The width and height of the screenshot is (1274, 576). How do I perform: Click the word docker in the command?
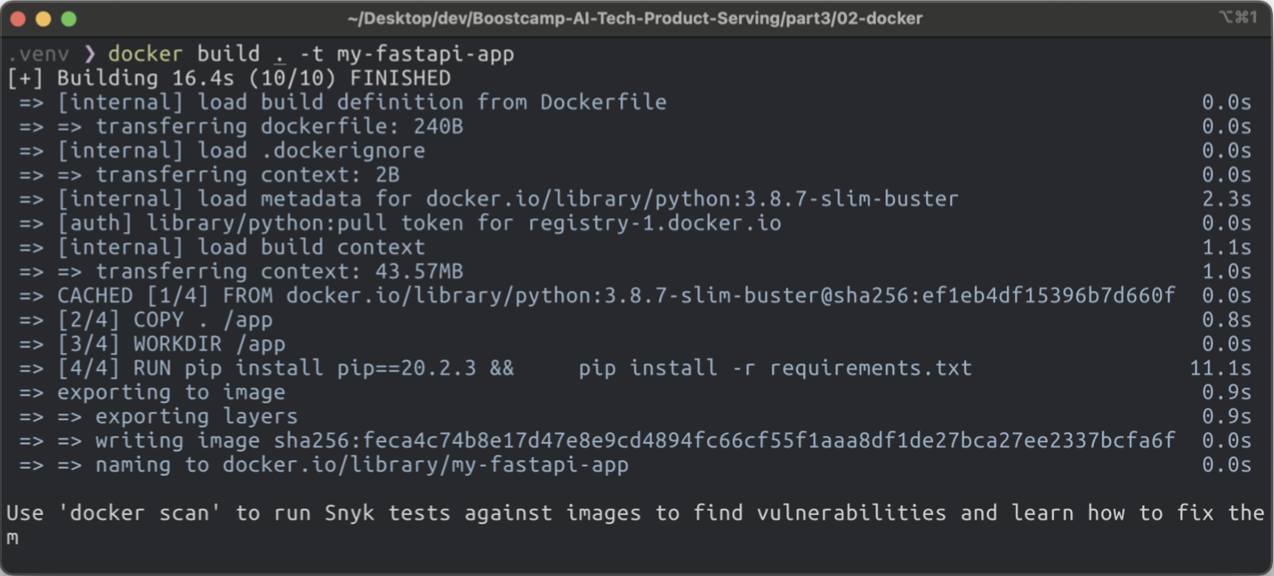146,54
